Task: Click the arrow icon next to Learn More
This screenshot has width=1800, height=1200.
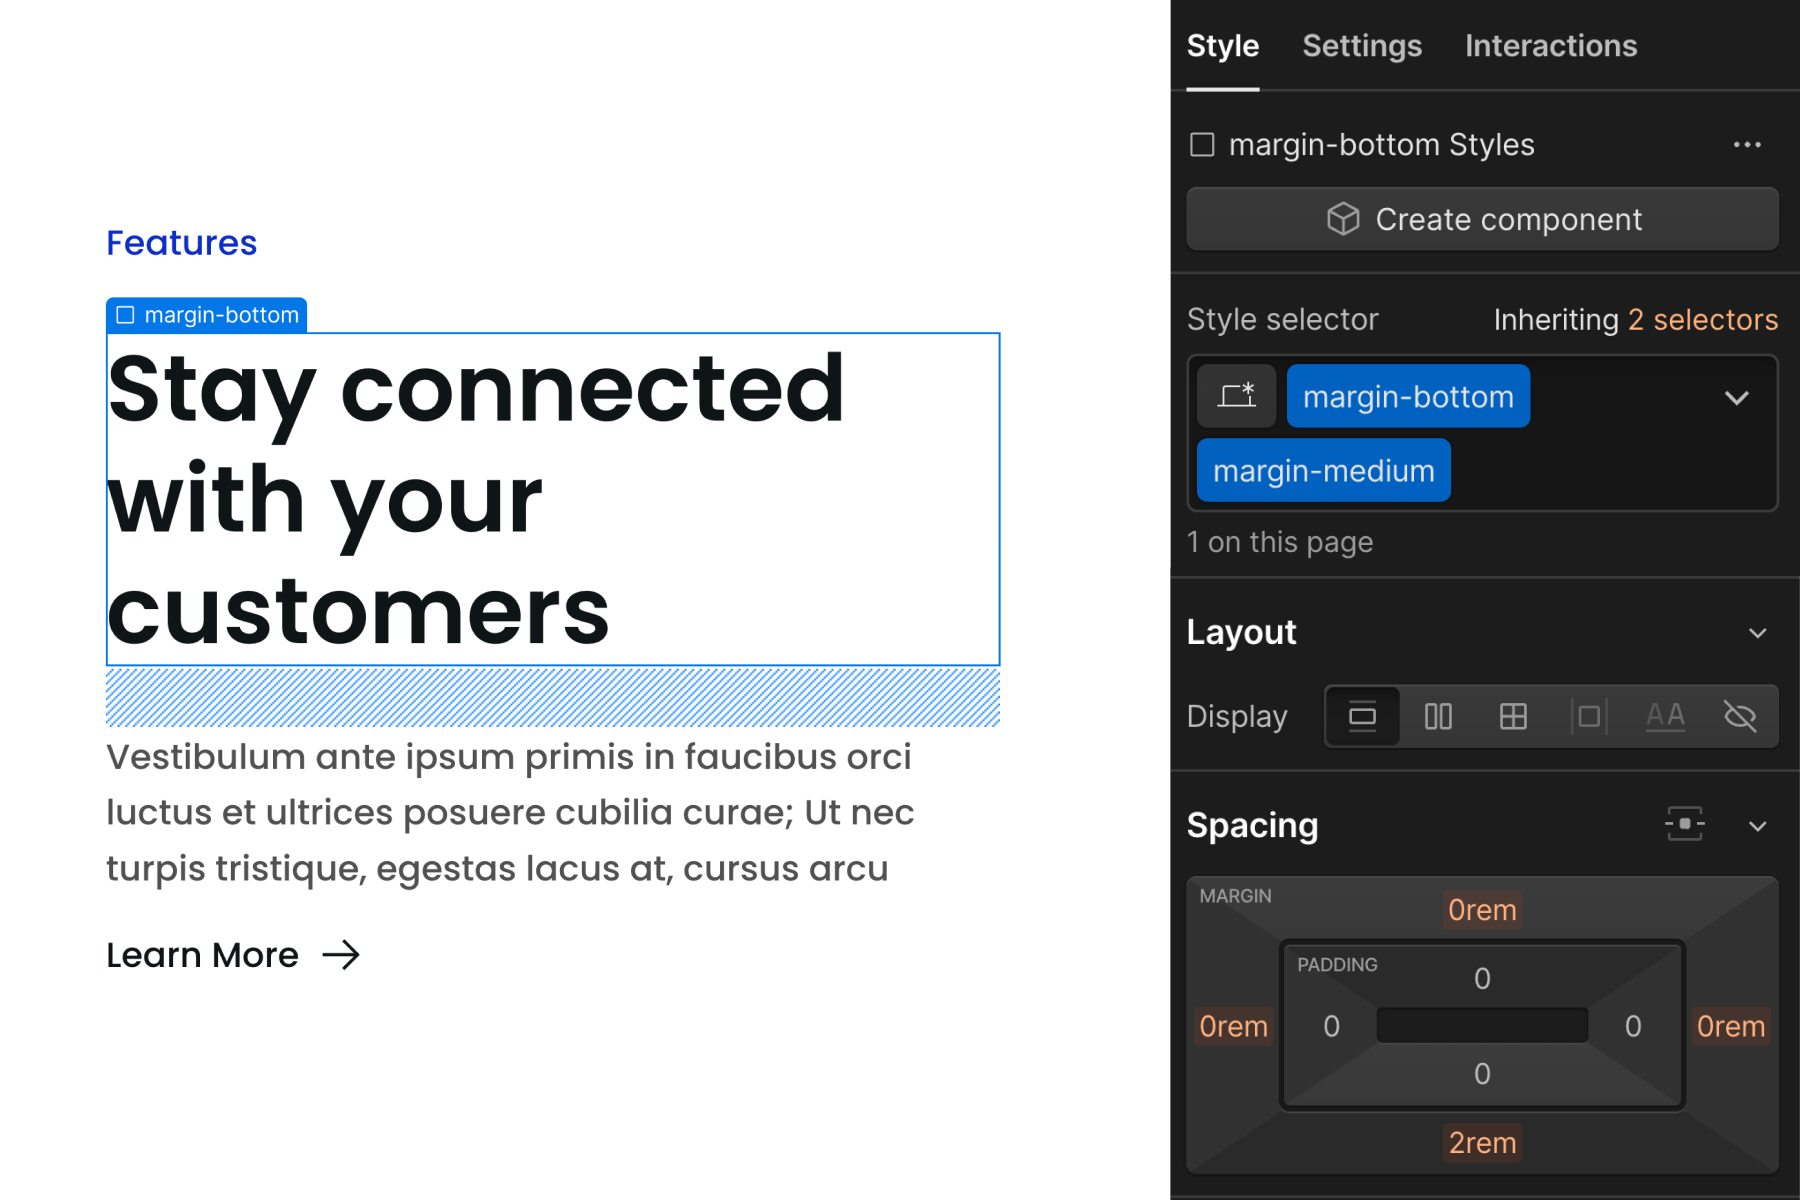Action: tap(341, 955)
